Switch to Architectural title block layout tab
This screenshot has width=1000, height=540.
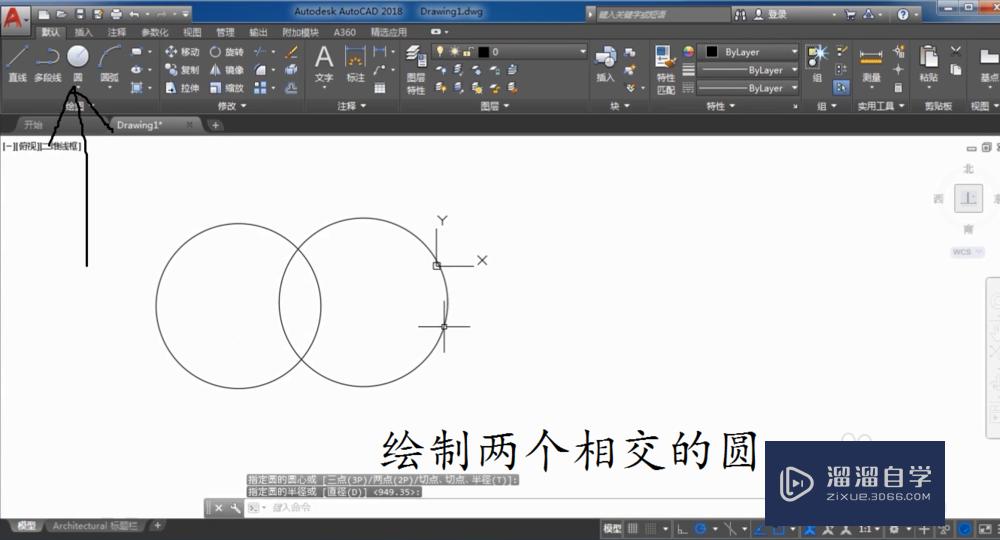click(95, 526)
